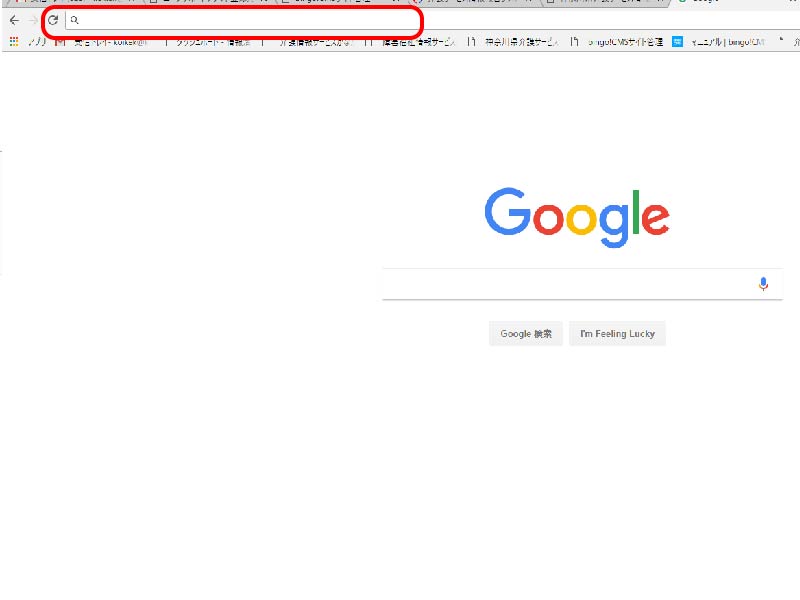Start voice search with microphone icon

(763, 284)
